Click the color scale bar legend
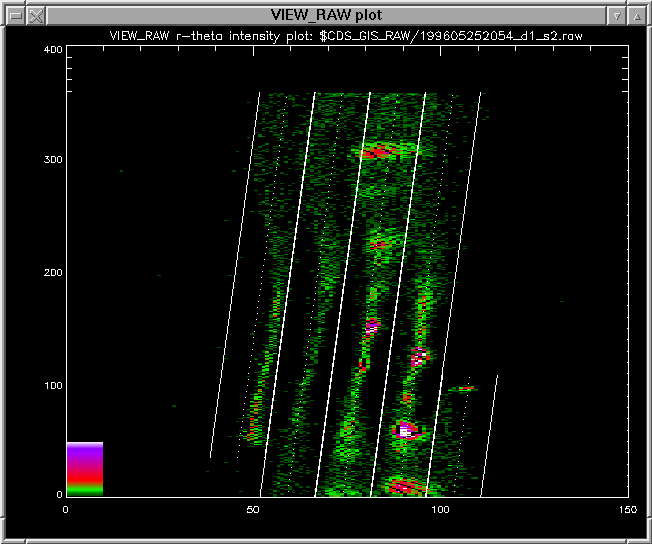Image resolution: width=652 pixels, height=544 pixels. 85,469
